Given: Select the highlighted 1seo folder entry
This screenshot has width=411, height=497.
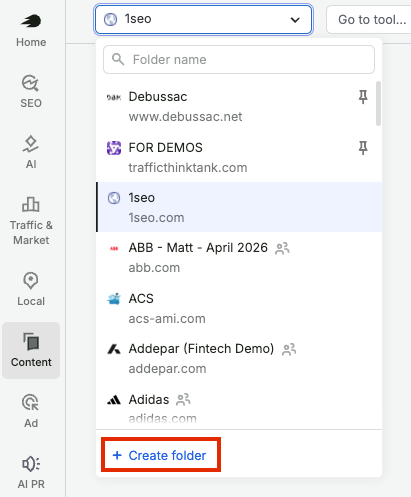Looking at the screenshot, I should click(x=239, y=207).
